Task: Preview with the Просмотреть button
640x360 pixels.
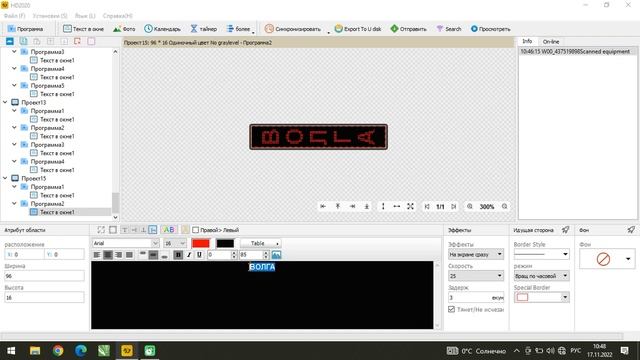Action: coord(490,29)
